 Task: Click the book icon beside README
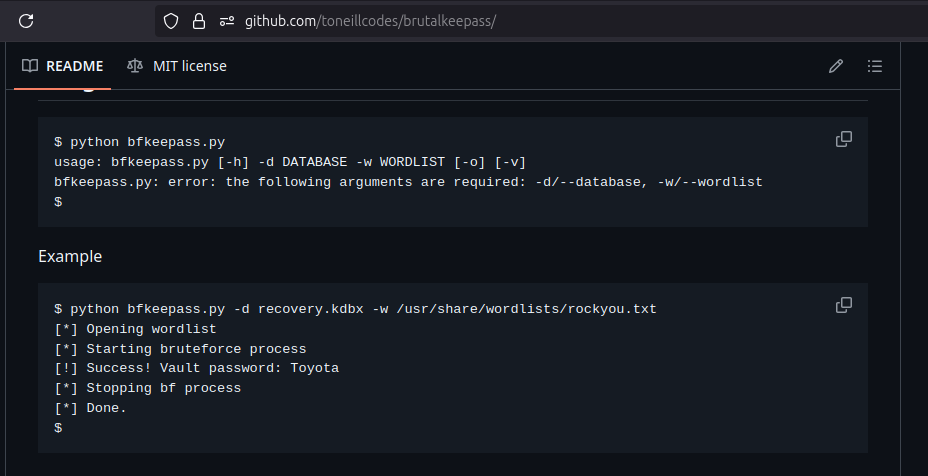click(x=30, y=66)
